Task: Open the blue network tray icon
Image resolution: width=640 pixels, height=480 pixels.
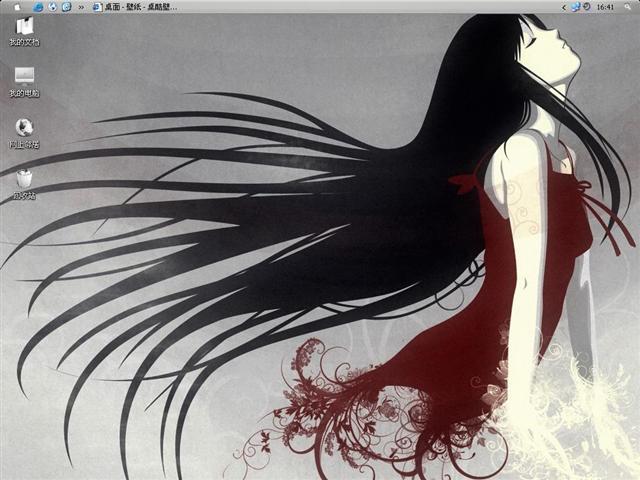Action: [576, 7]
